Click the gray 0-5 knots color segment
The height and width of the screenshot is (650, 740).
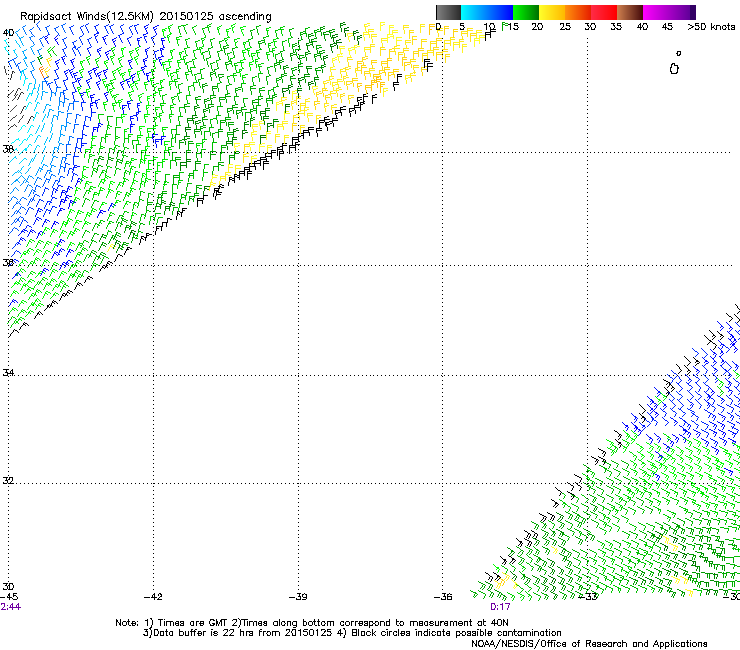point(448,12)
